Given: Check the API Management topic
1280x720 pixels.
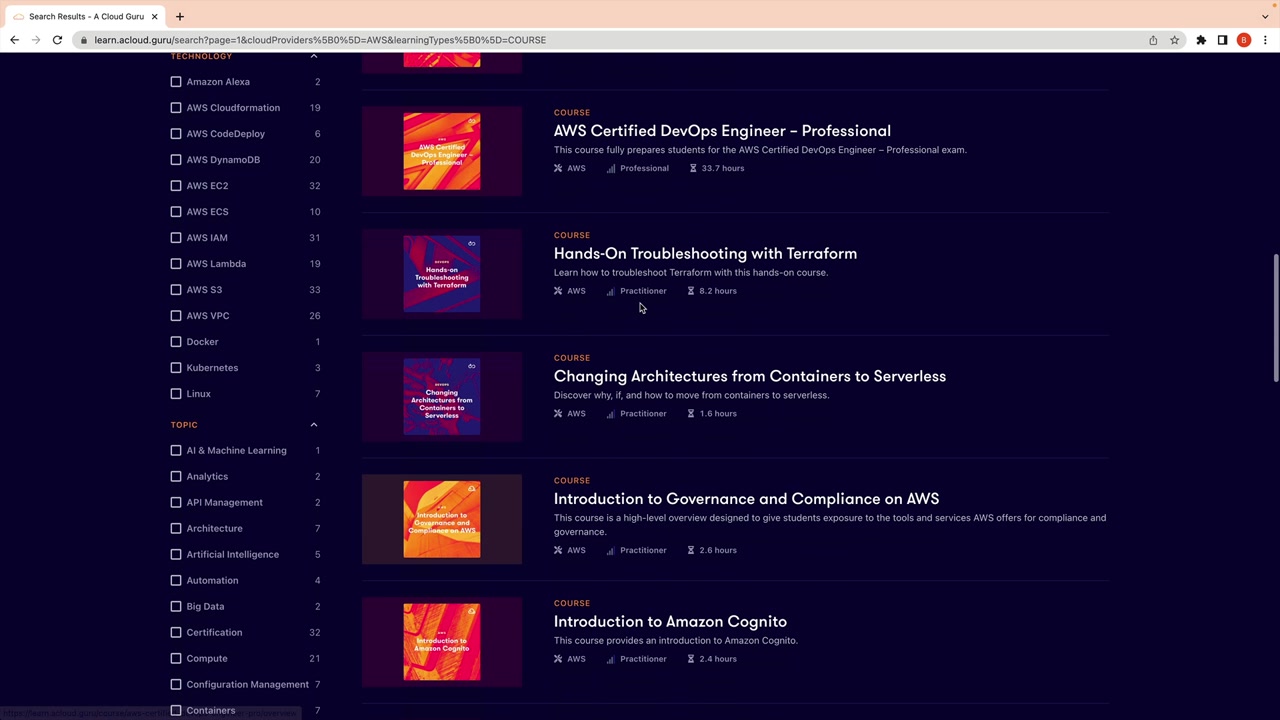Looking at the screenshot, I should (x=176, y=503).
